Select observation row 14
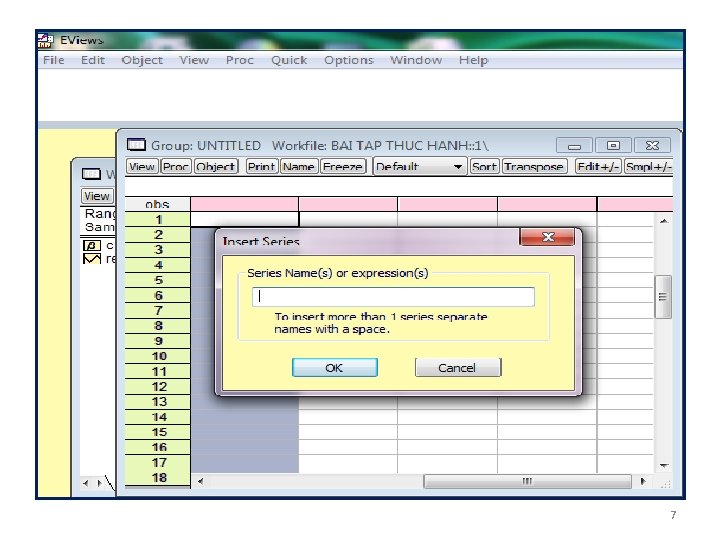 [158, 417]
